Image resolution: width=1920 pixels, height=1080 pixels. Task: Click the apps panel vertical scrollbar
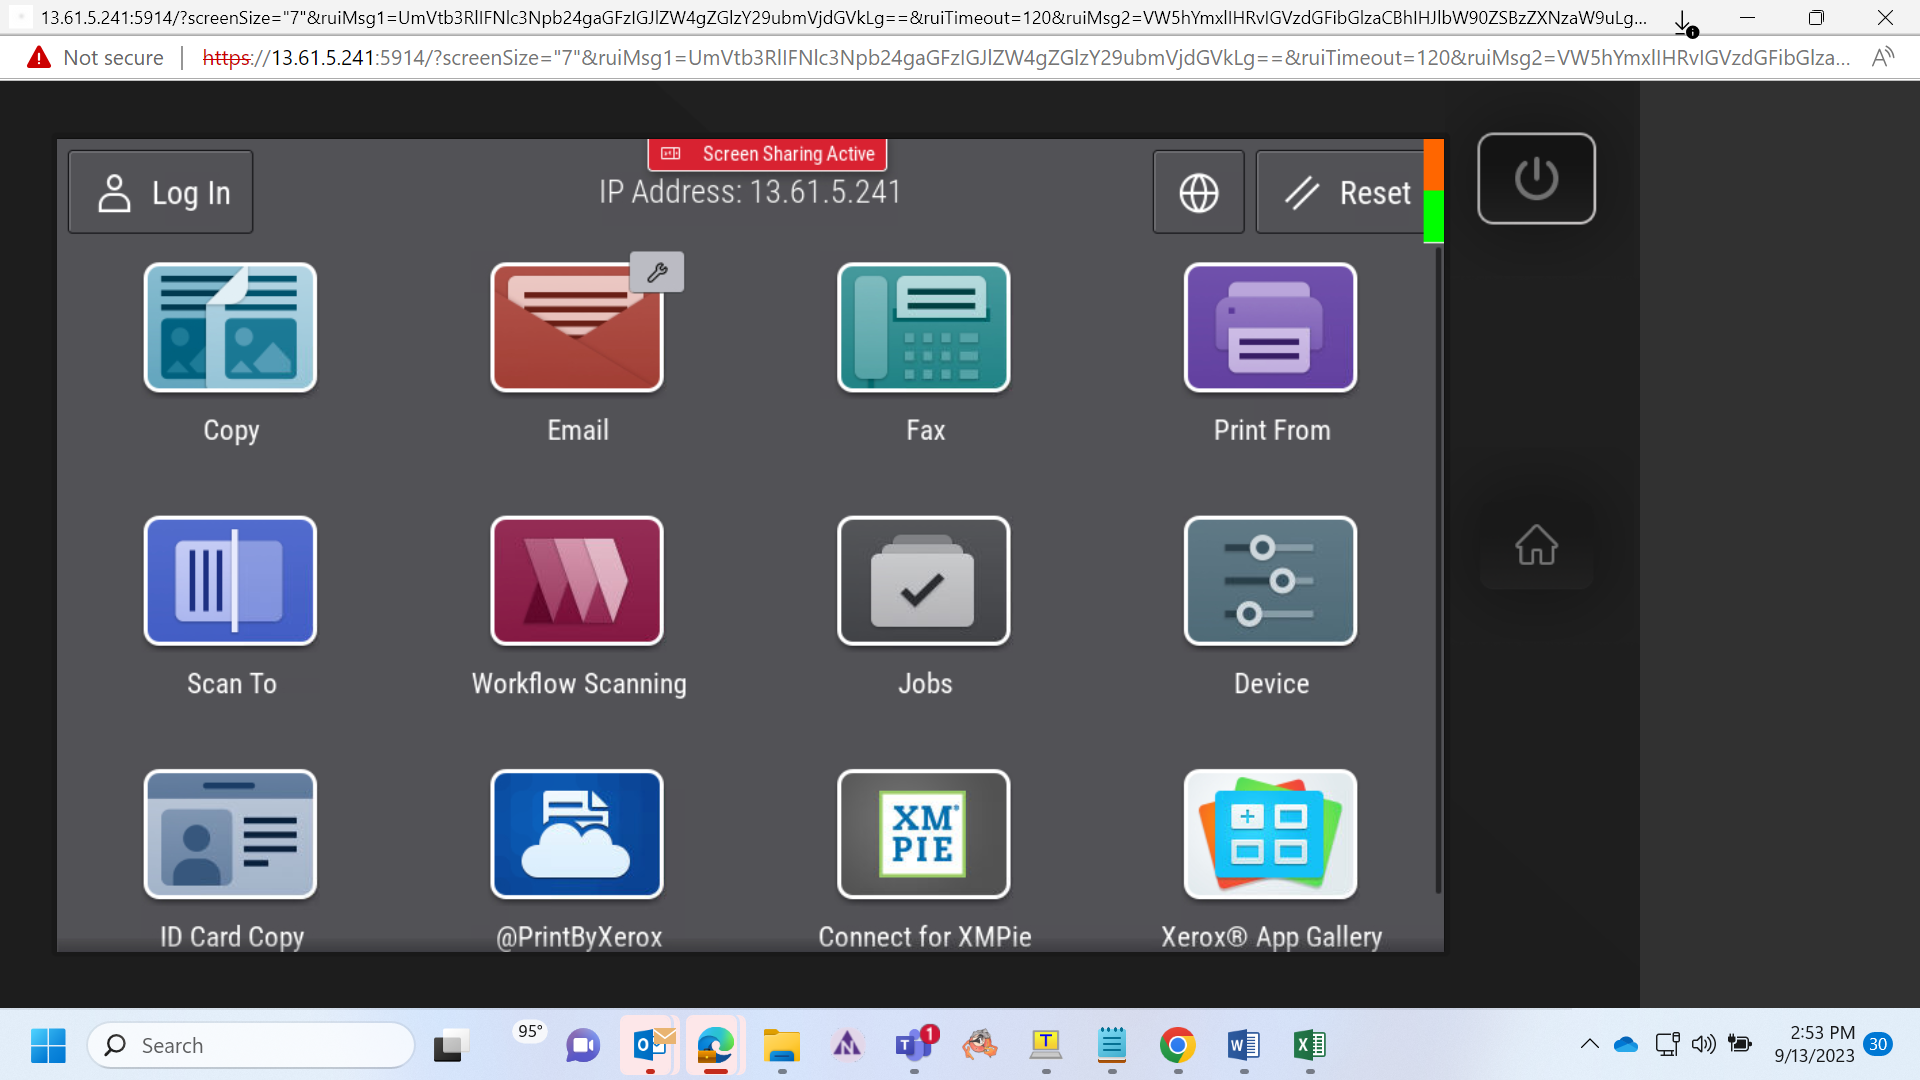[x=1439, y=570]
